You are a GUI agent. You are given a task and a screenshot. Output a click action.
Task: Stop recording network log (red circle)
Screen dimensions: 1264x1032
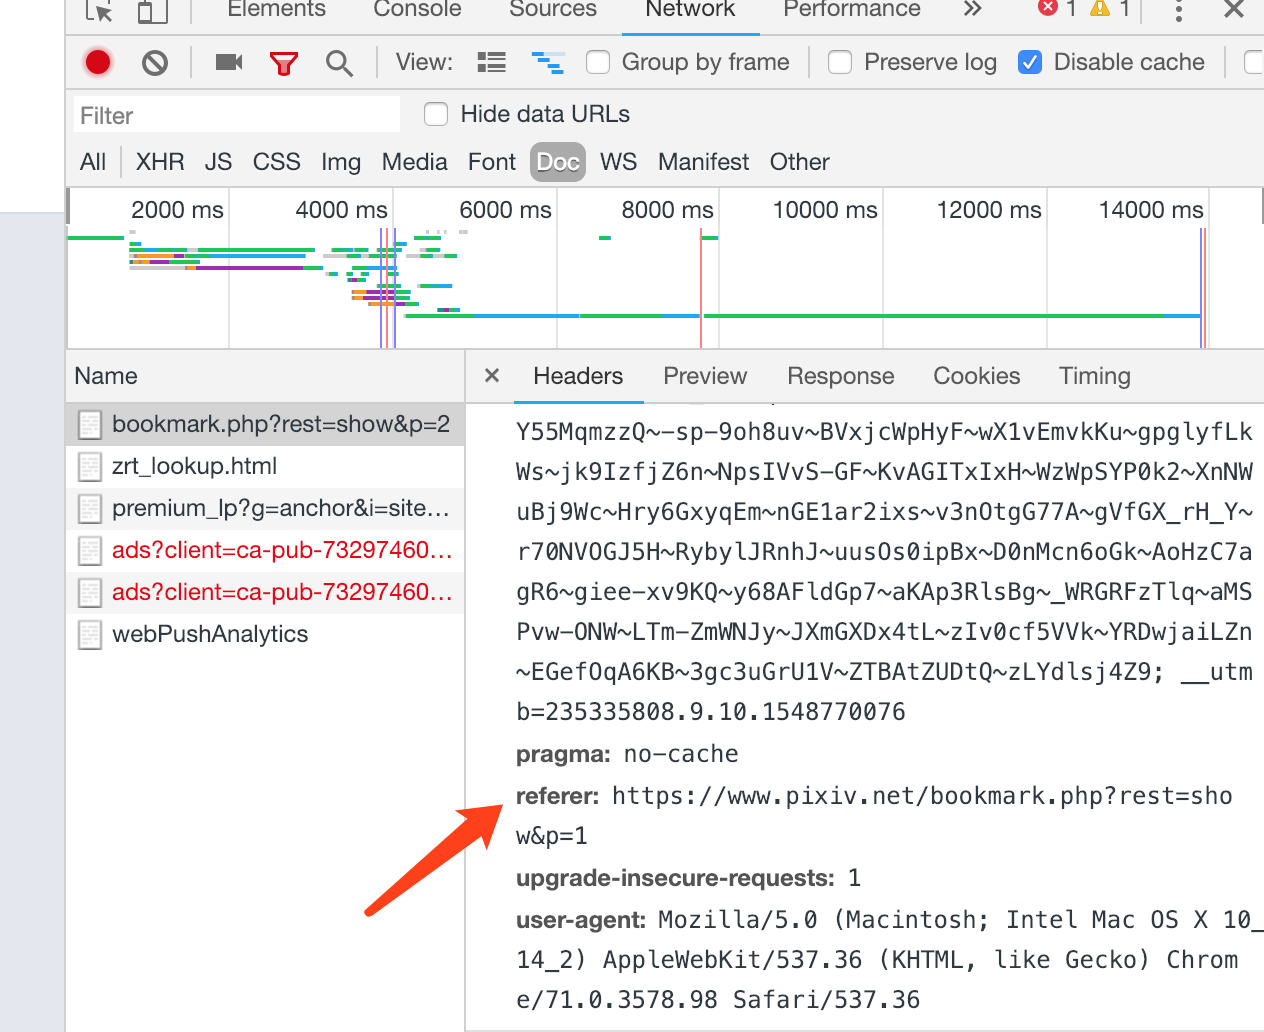[x=98, y=63]
